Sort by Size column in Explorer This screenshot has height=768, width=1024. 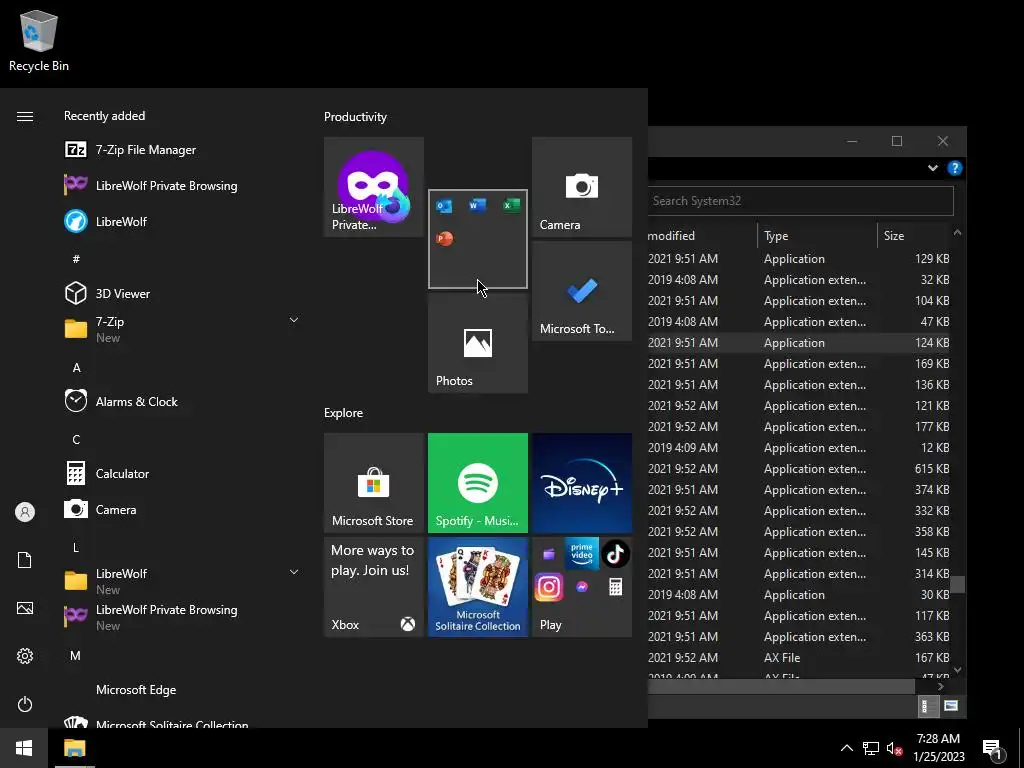point(913,236)
